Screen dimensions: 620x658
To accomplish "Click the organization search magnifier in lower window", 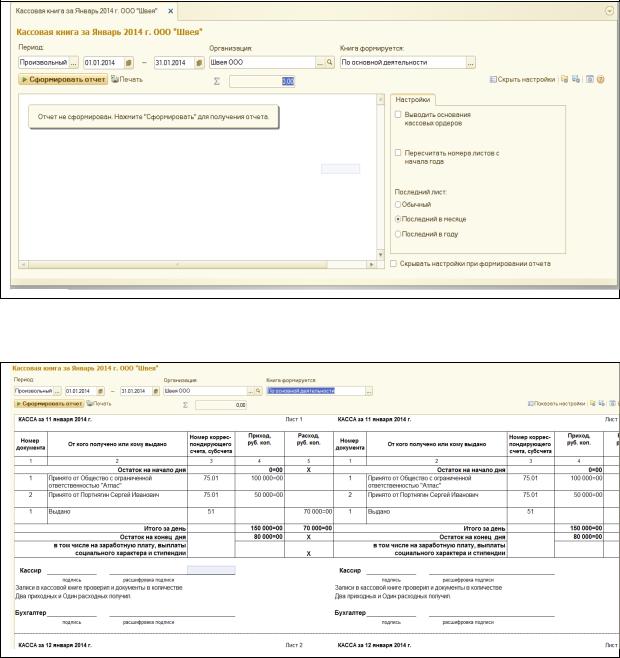I will pyautogui.click(x=259, y=391).
